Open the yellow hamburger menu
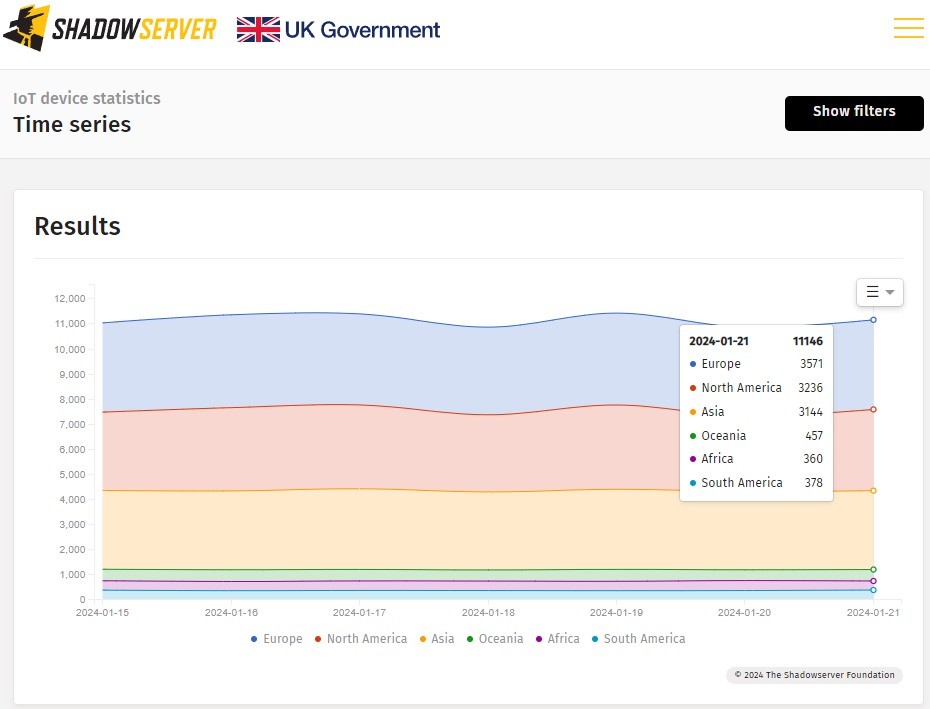Viewport: 930px width, 709px height. pos(908,28)
